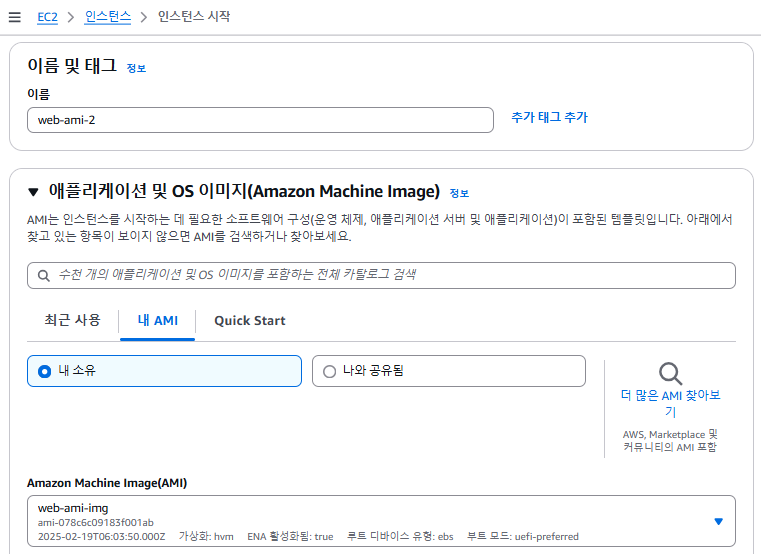Go to EC2 breadcrumb link

tap(48, 17)
